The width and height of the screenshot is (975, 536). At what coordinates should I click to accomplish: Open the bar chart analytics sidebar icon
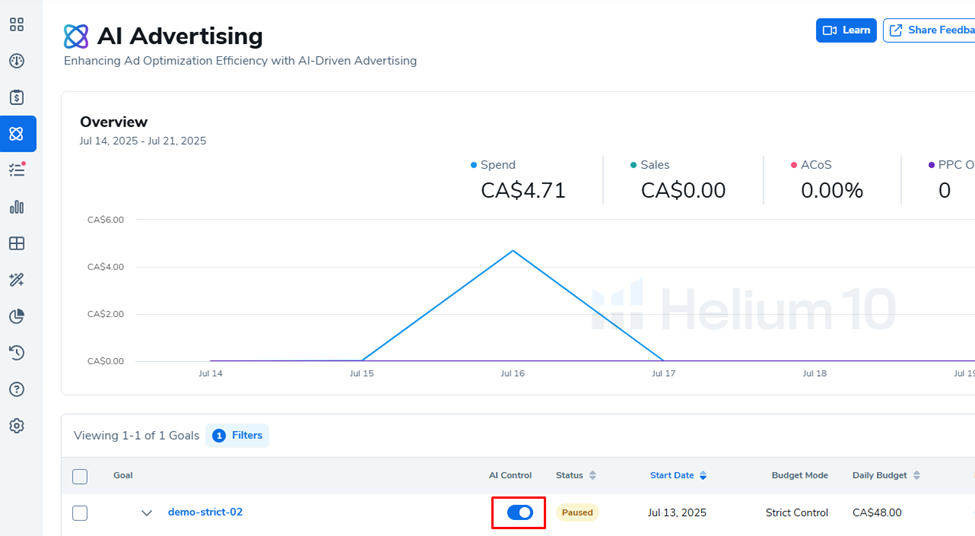[16, 207]
